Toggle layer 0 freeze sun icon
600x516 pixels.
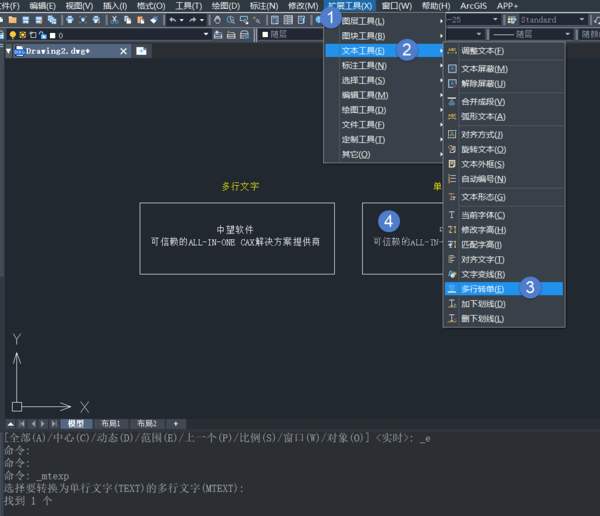pos(23,35)
